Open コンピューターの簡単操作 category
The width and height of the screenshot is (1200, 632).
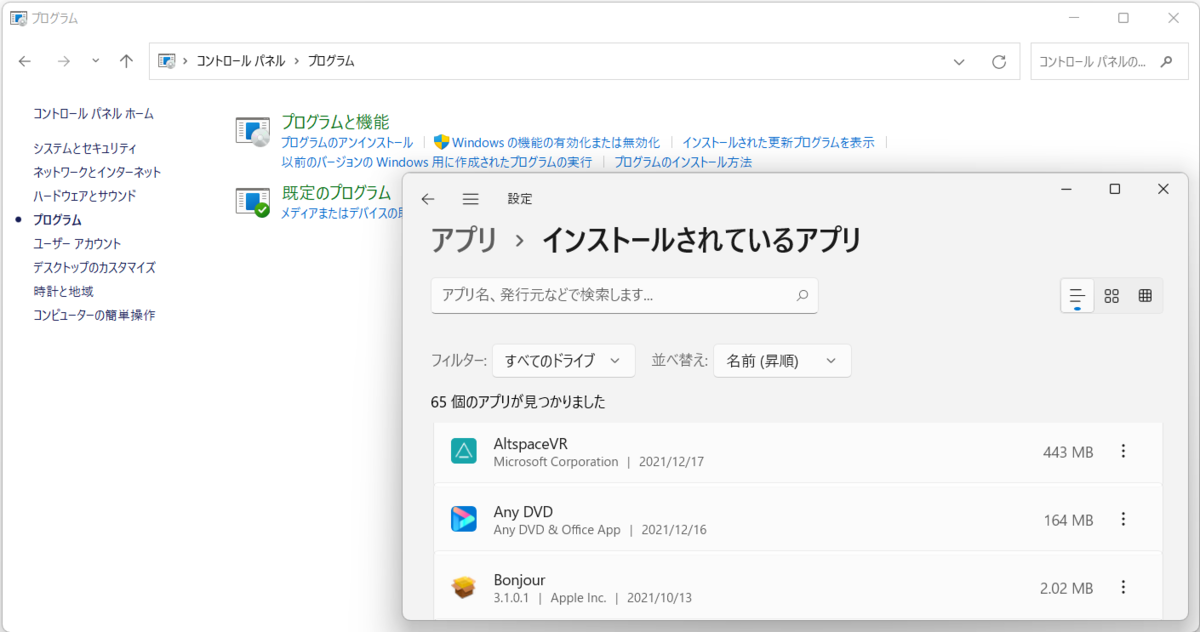tap(94, 316)
